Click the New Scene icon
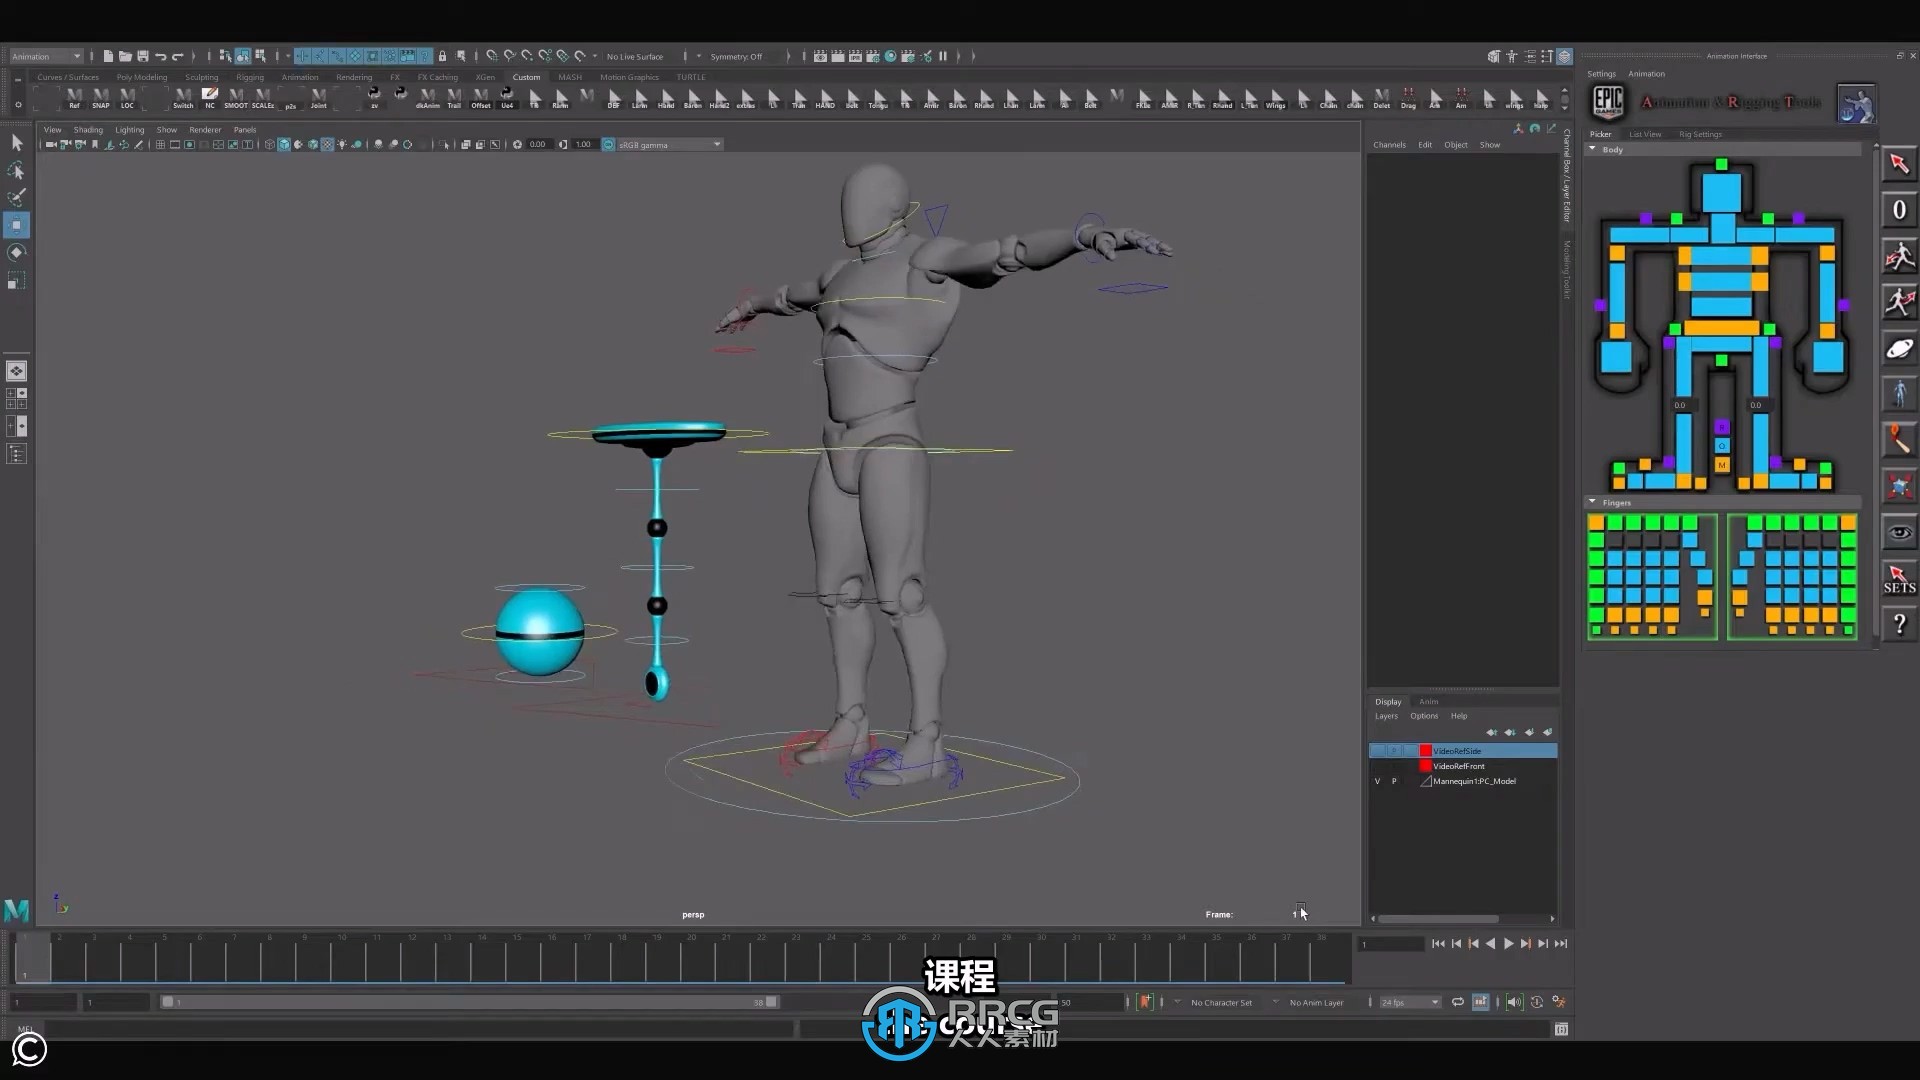 [108, 56]
